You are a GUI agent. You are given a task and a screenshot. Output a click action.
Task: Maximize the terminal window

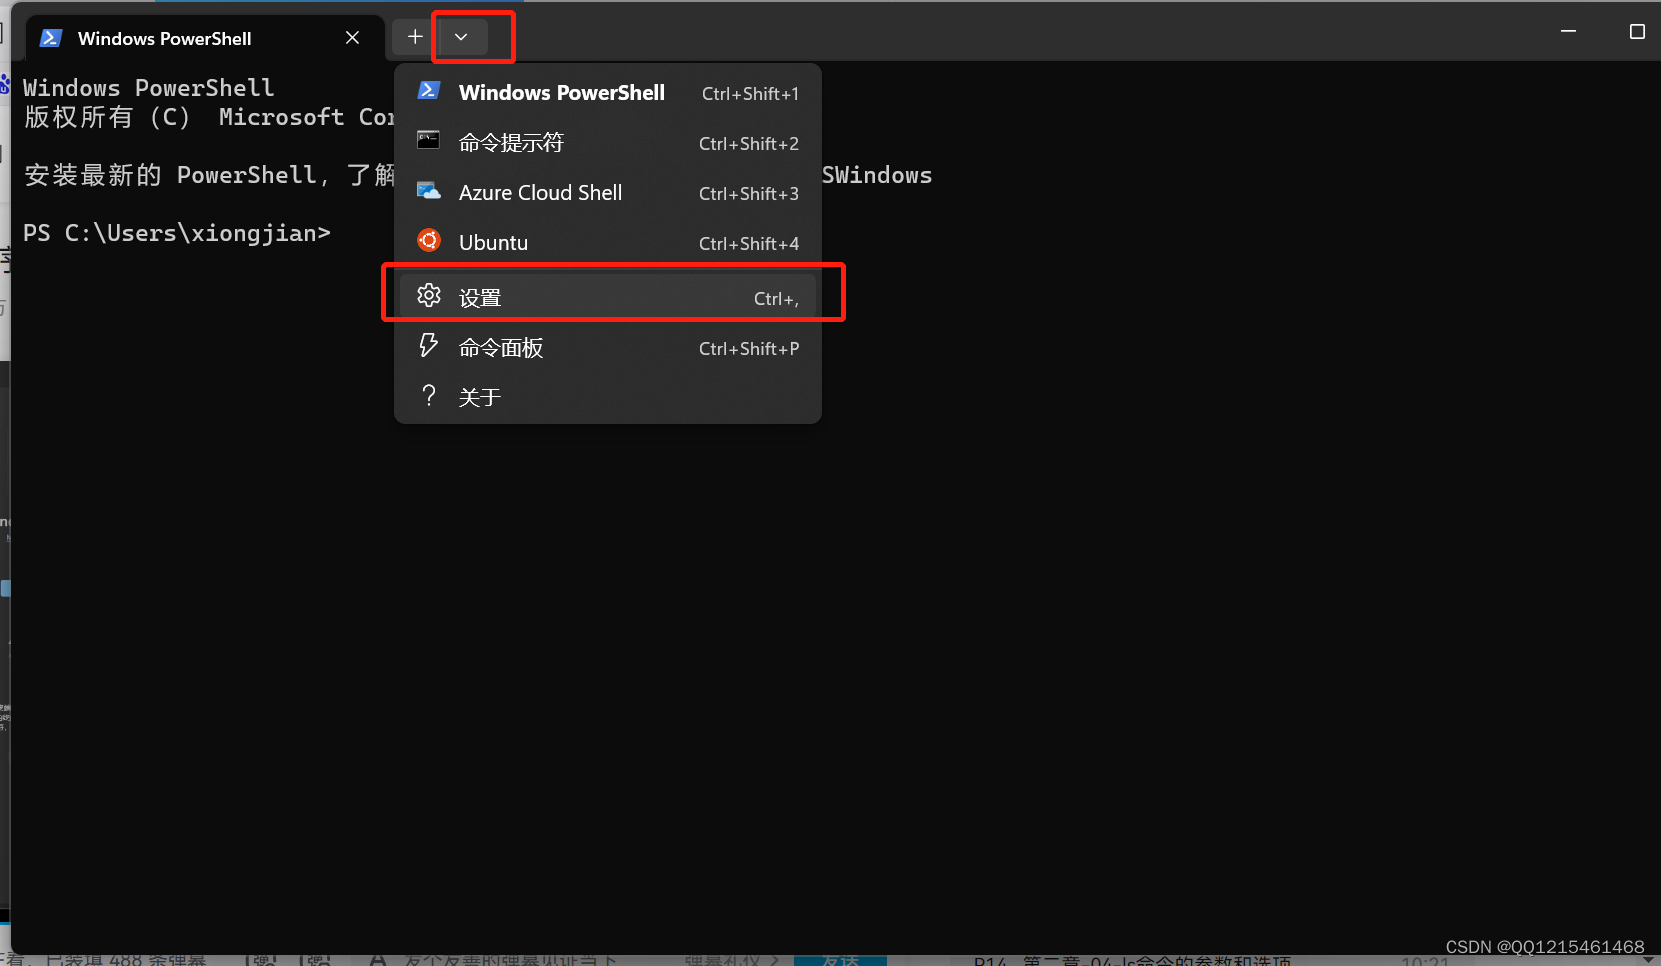pos(1637,32)
